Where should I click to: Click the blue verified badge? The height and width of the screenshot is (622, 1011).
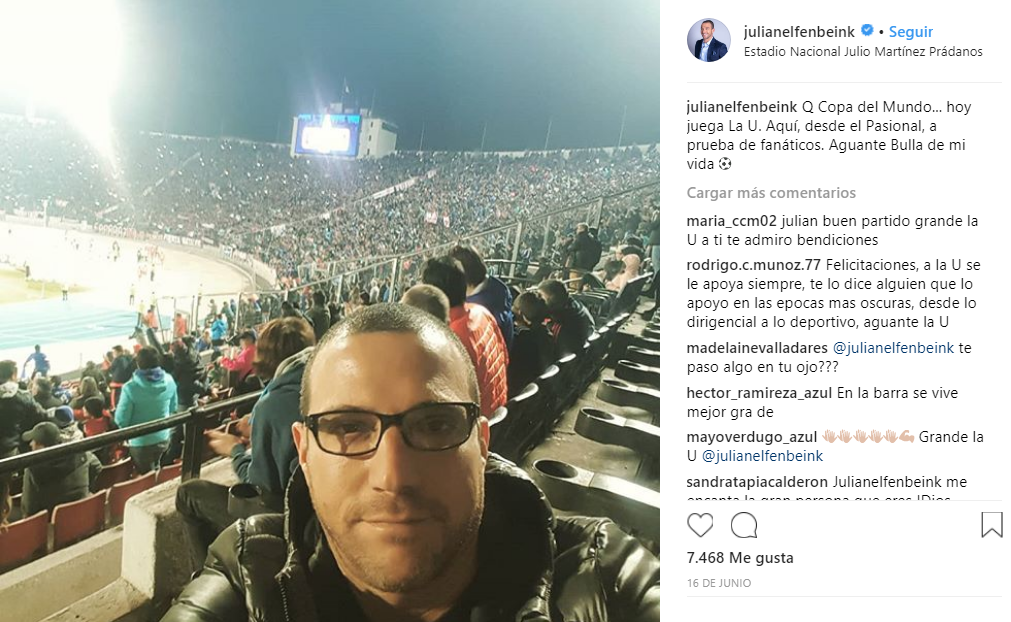coord(867,30)
